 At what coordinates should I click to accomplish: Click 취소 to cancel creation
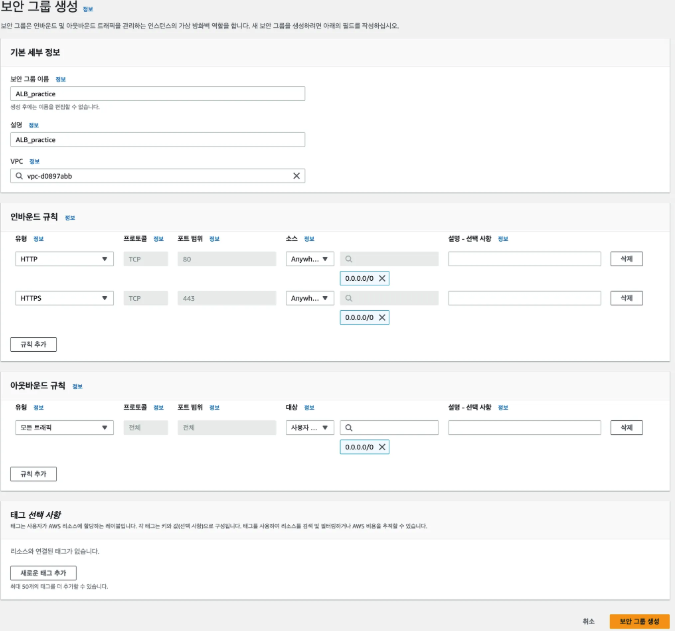pos(588,622)
